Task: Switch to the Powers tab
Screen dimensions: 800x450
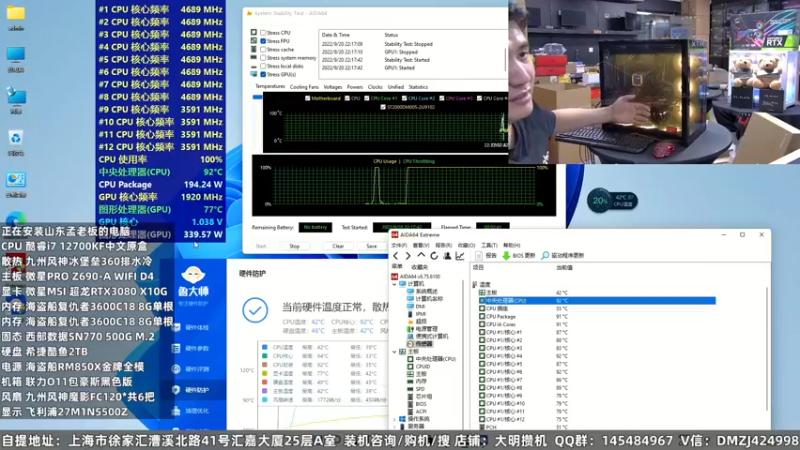Action: [355, 87]
